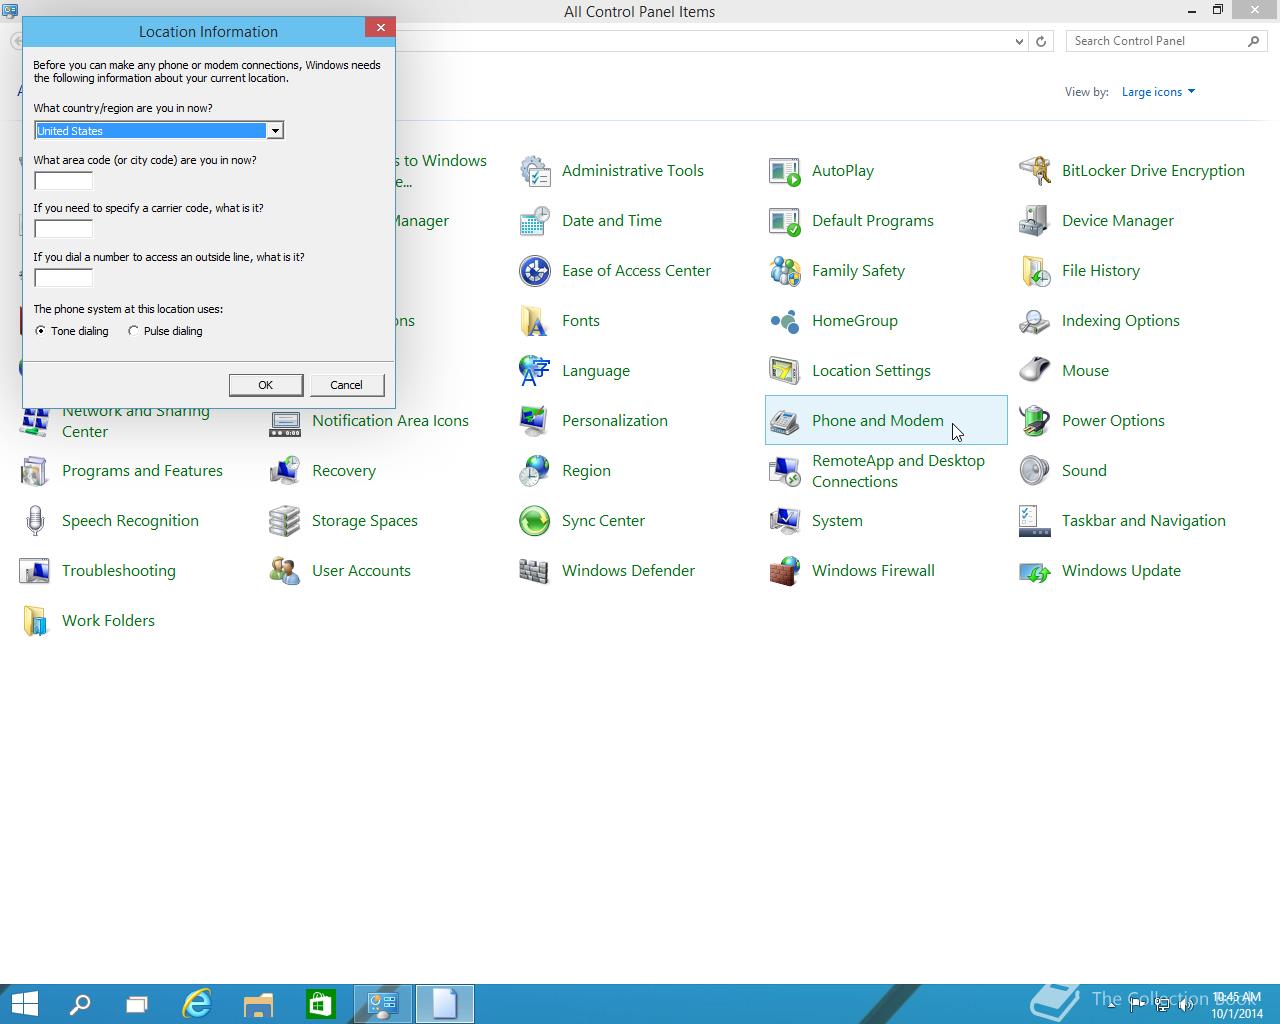Open the User Accounts link
This screenshot has width=1280, height=1024.
[x=361, y=571]
